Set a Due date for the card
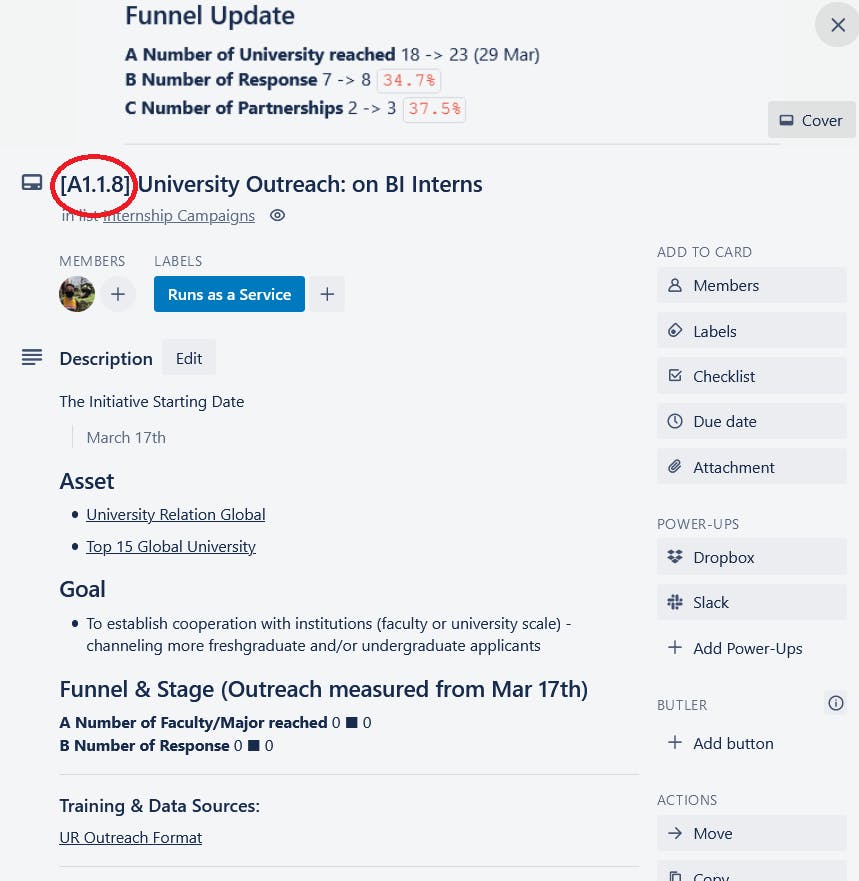The image size is (859, 881). coord(751,421)
